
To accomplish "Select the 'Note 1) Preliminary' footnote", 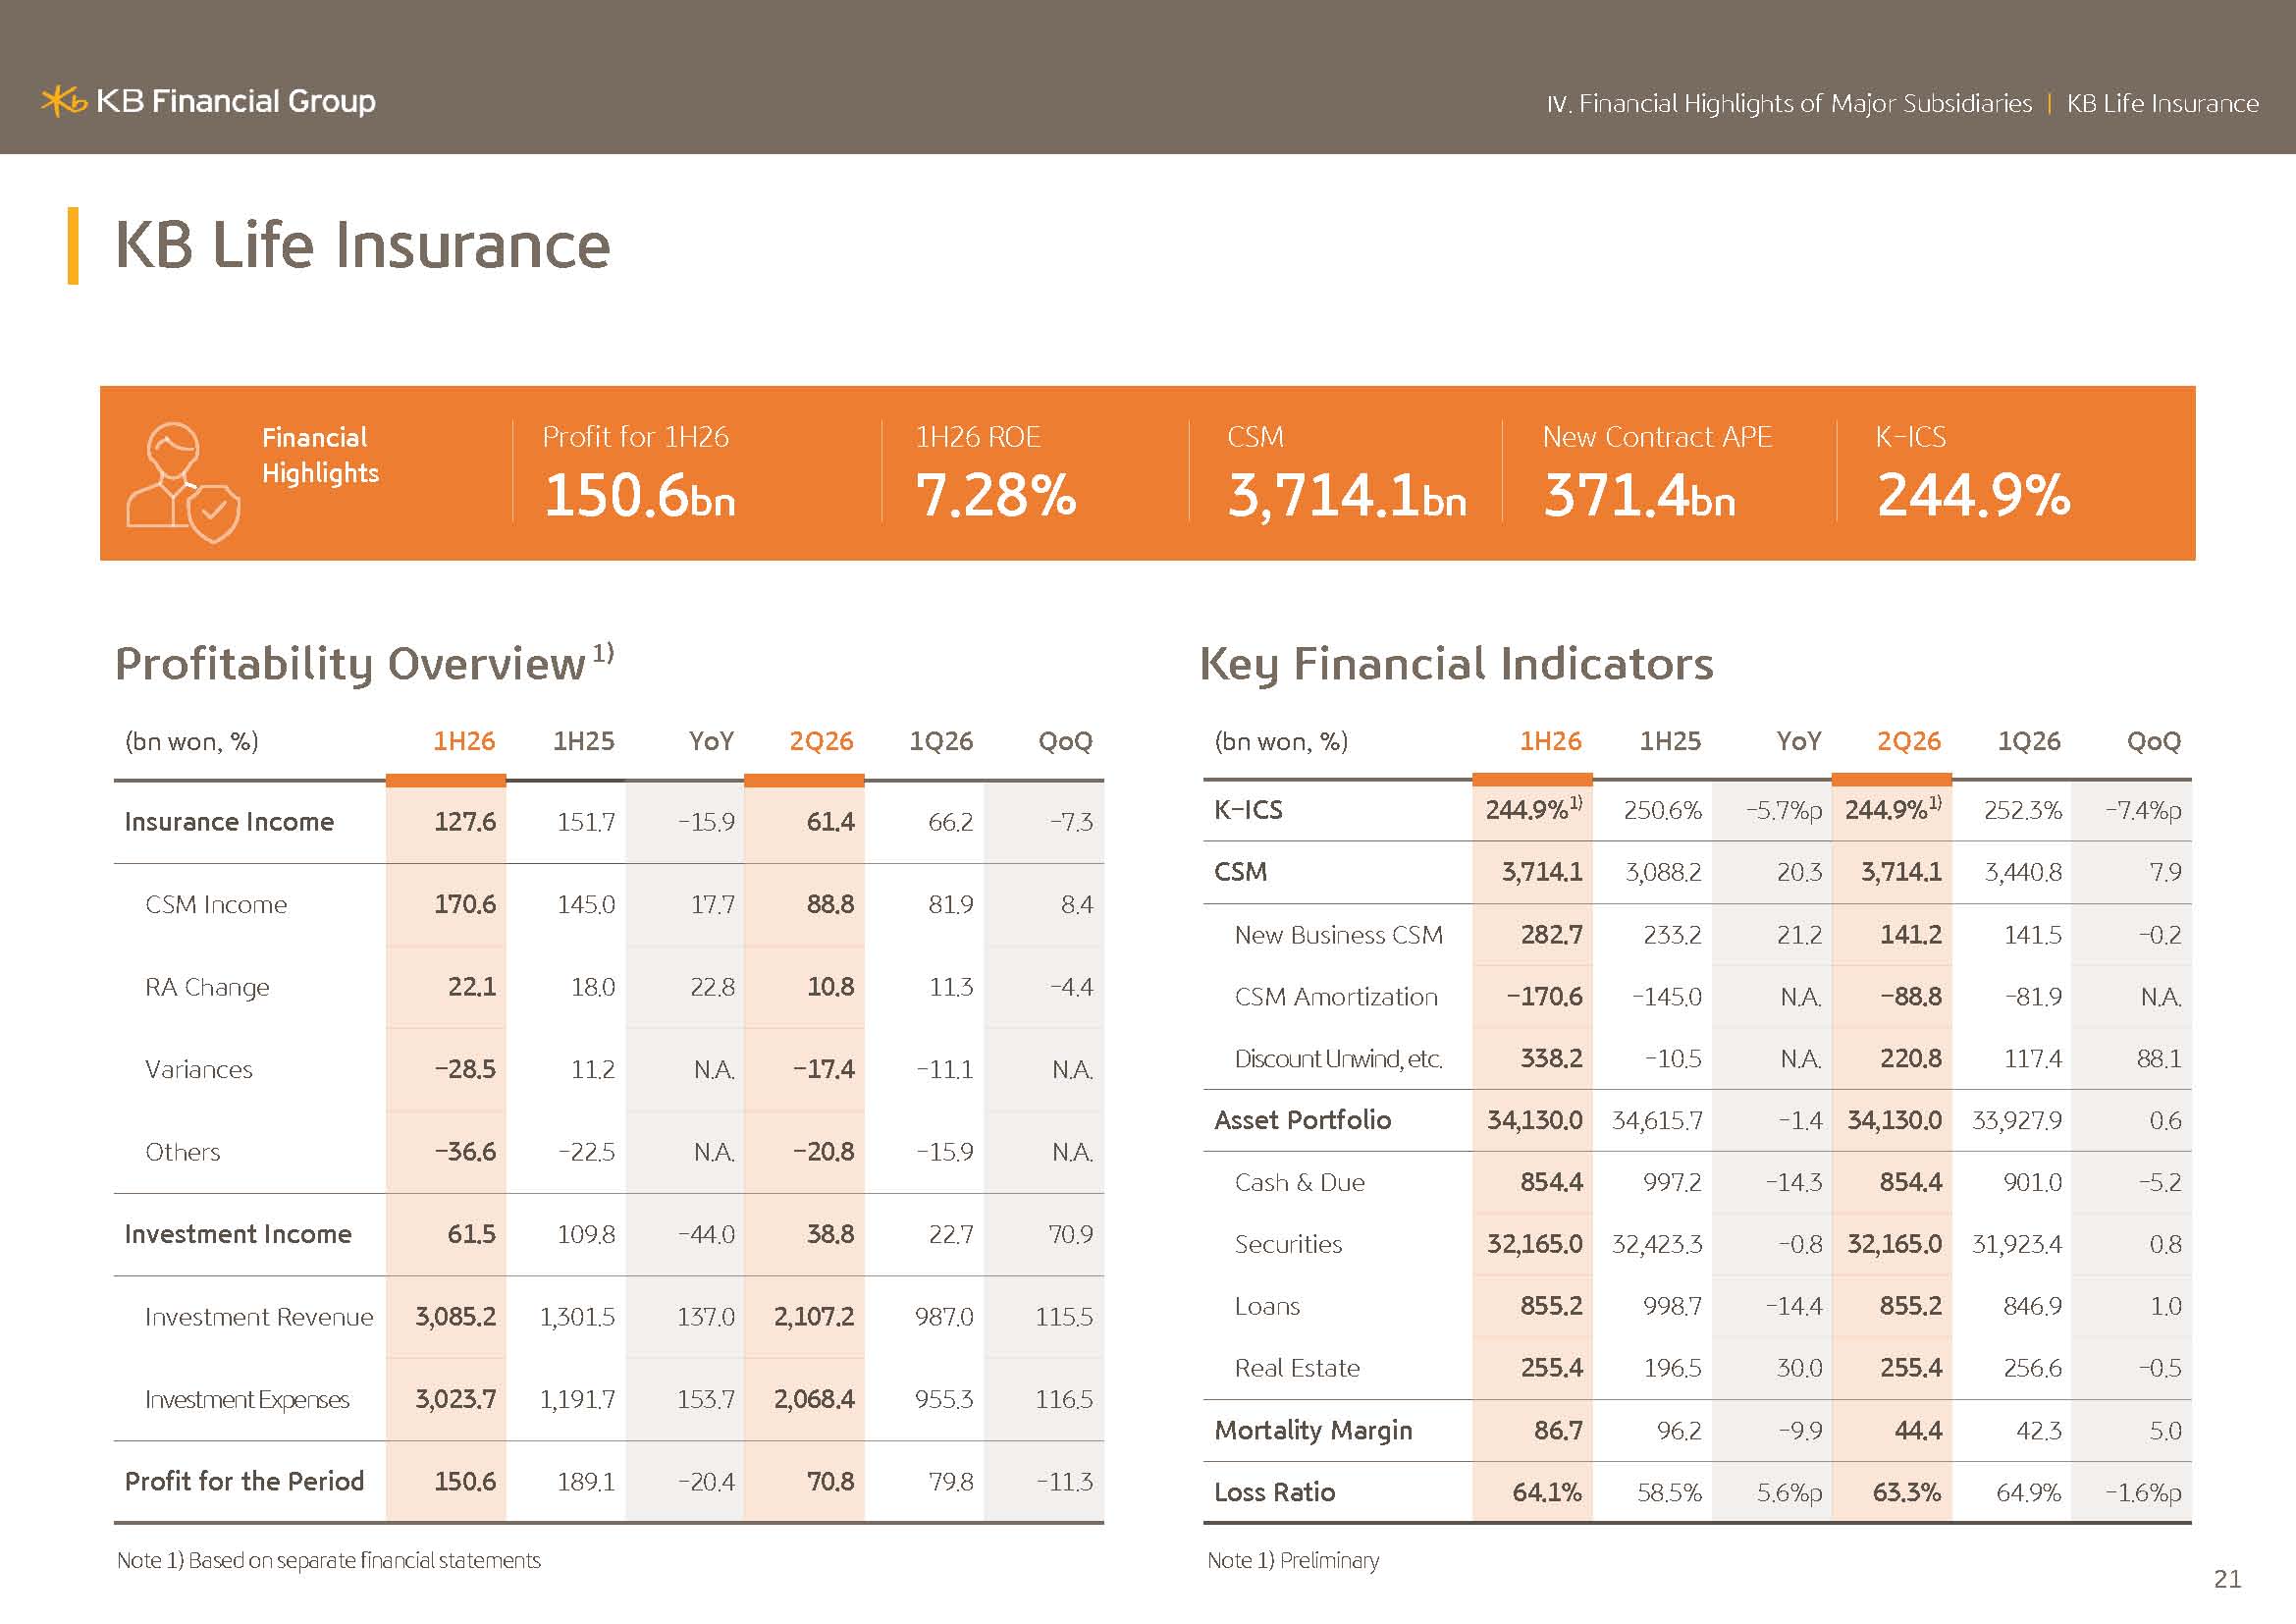I will click(x=1293, y=1561).
